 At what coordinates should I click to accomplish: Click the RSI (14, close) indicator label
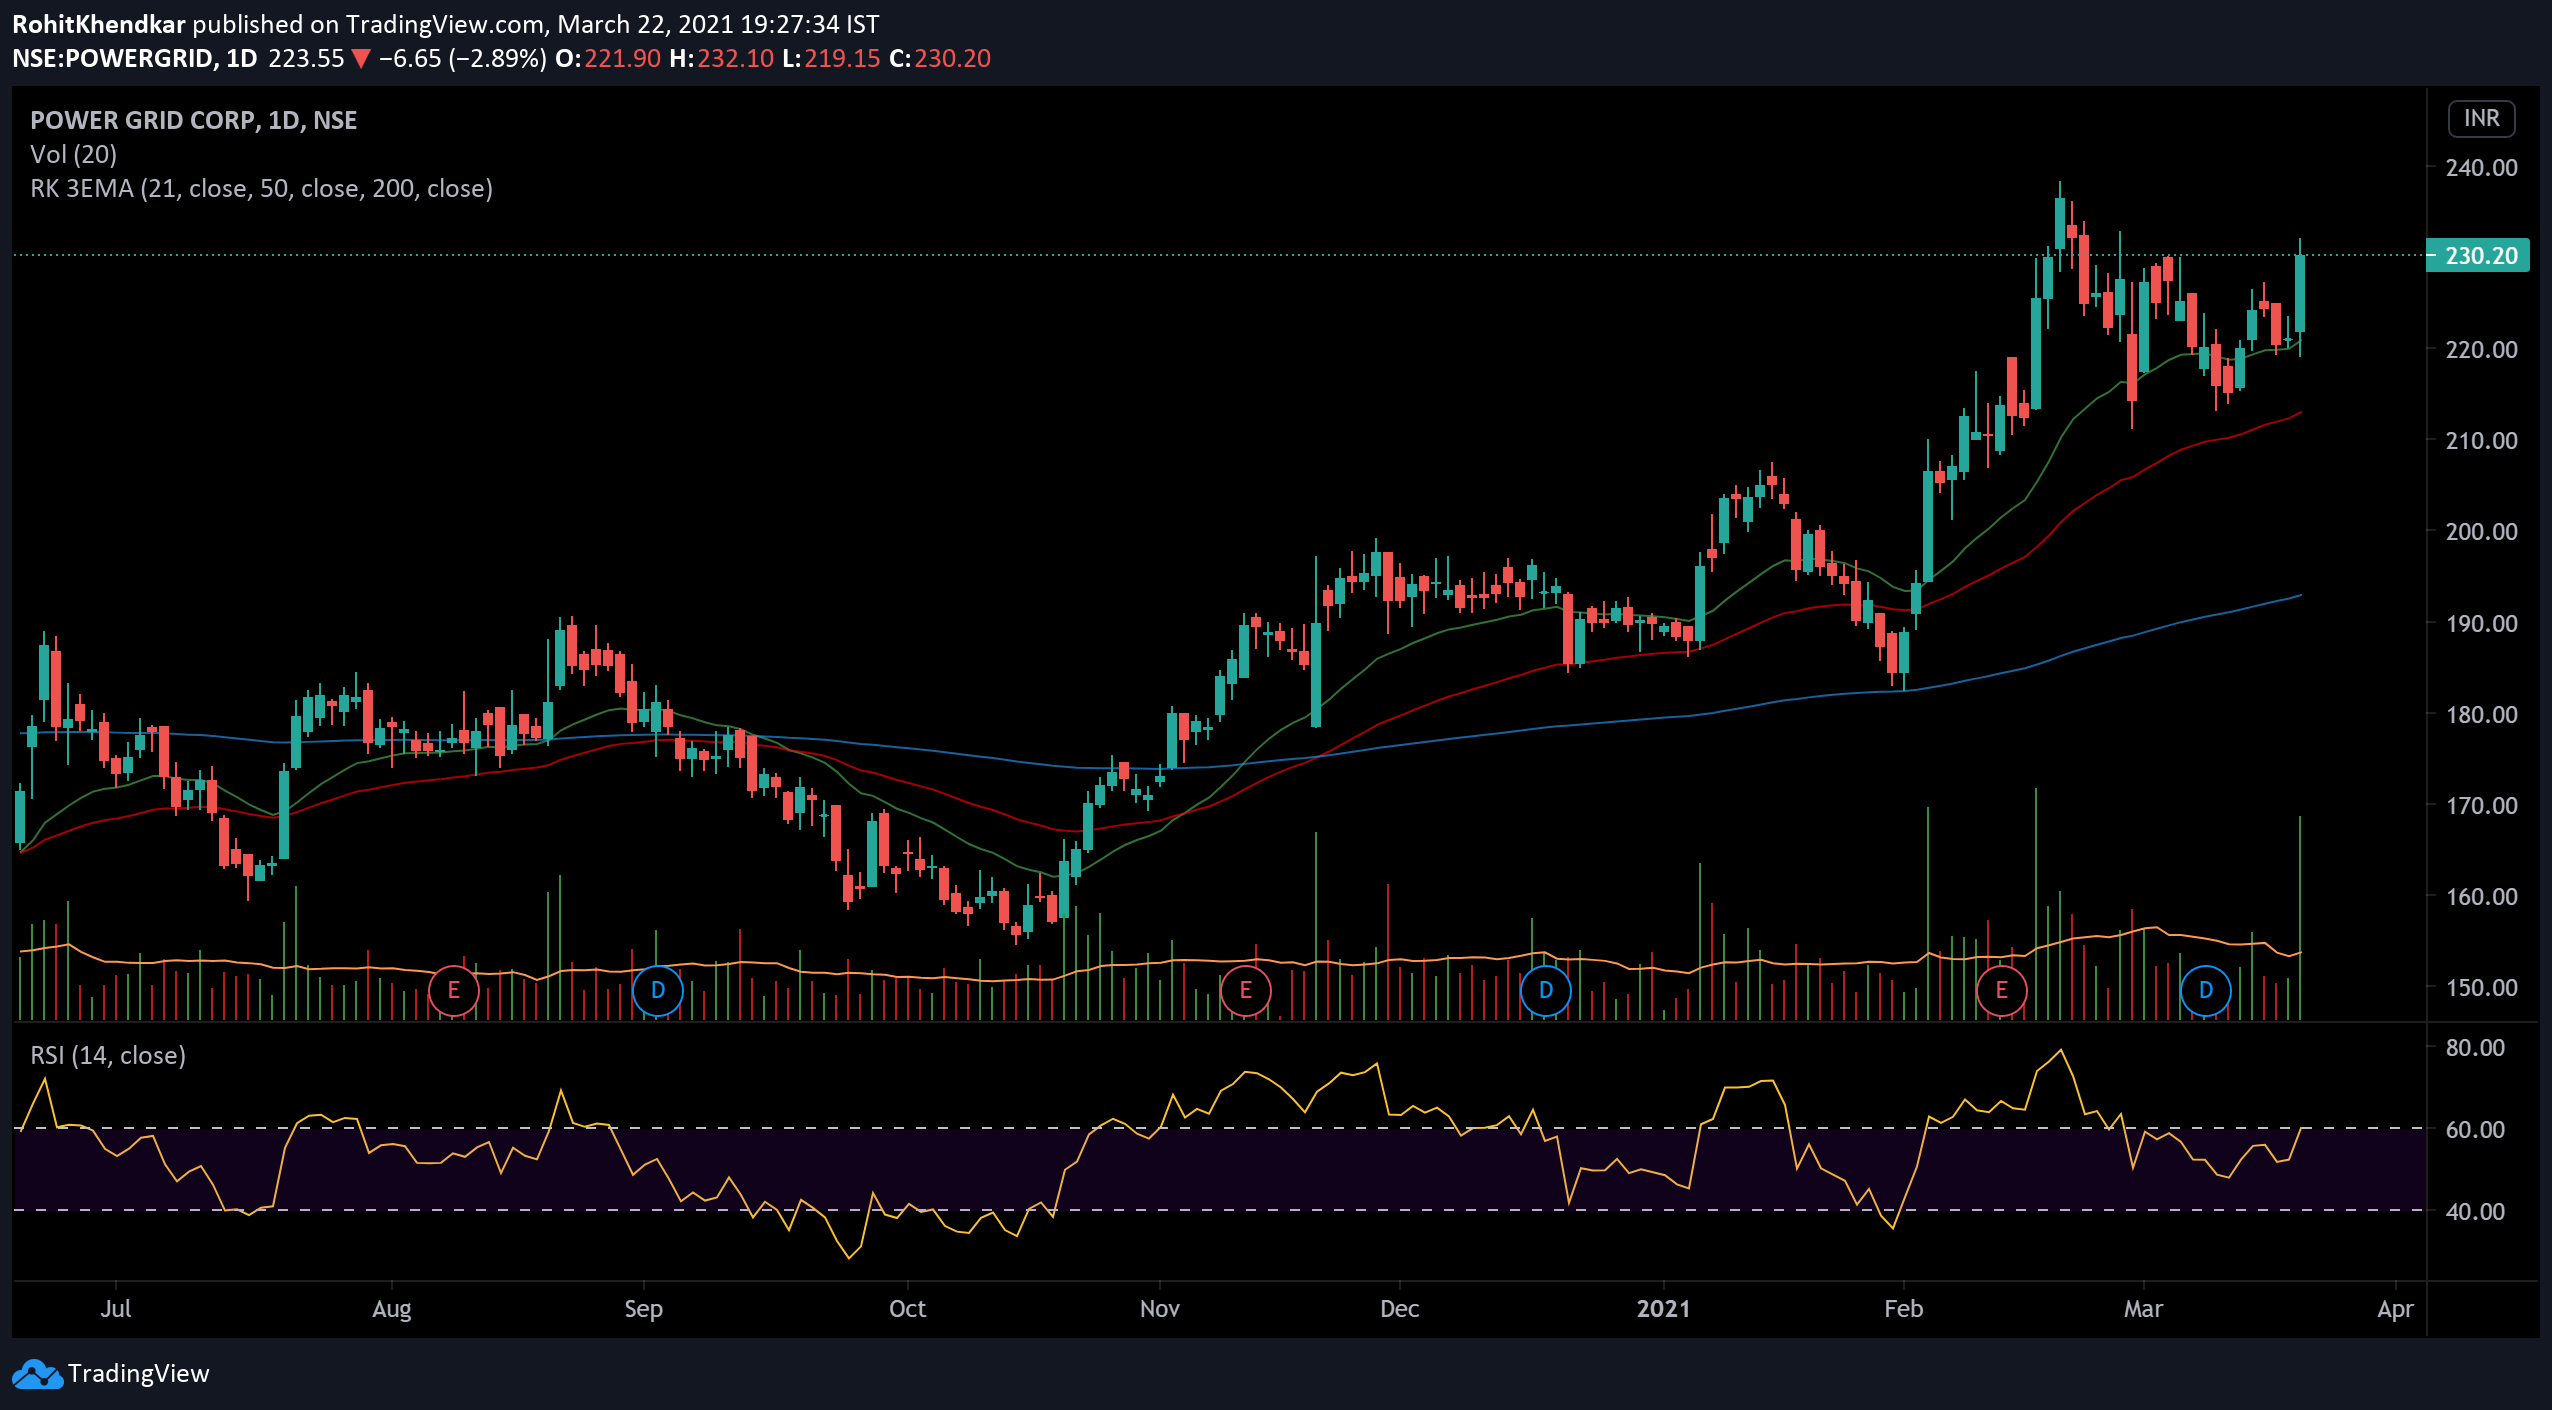pyautogui.click(x=108, y=1055)
